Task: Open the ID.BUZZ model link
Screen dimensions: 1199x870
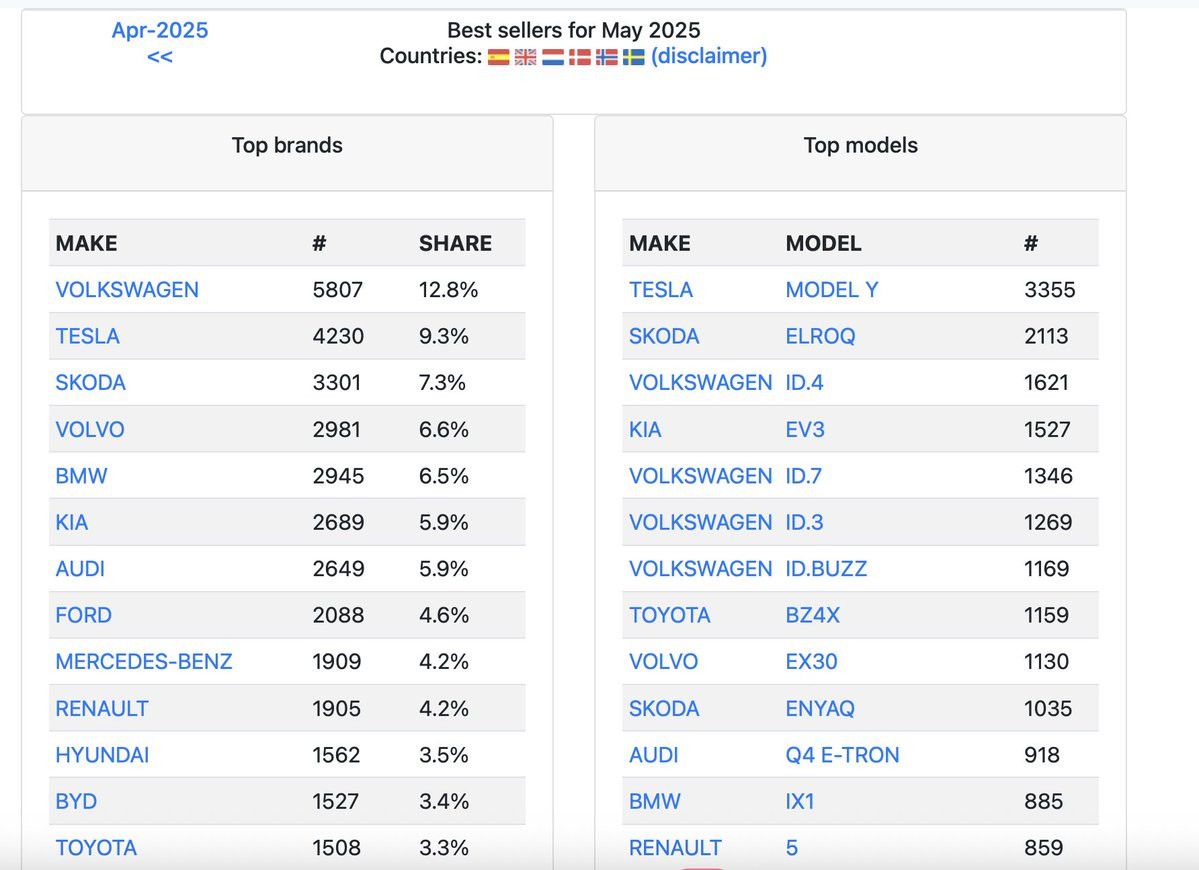Action: 826,569
